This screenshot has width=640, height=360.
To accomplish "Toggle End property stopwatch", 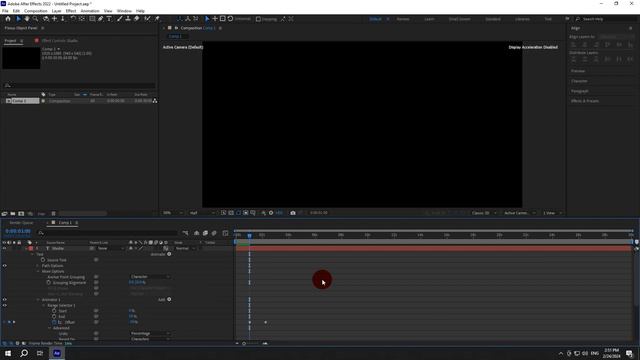I will pyautogui.click(x=54, y=316).
